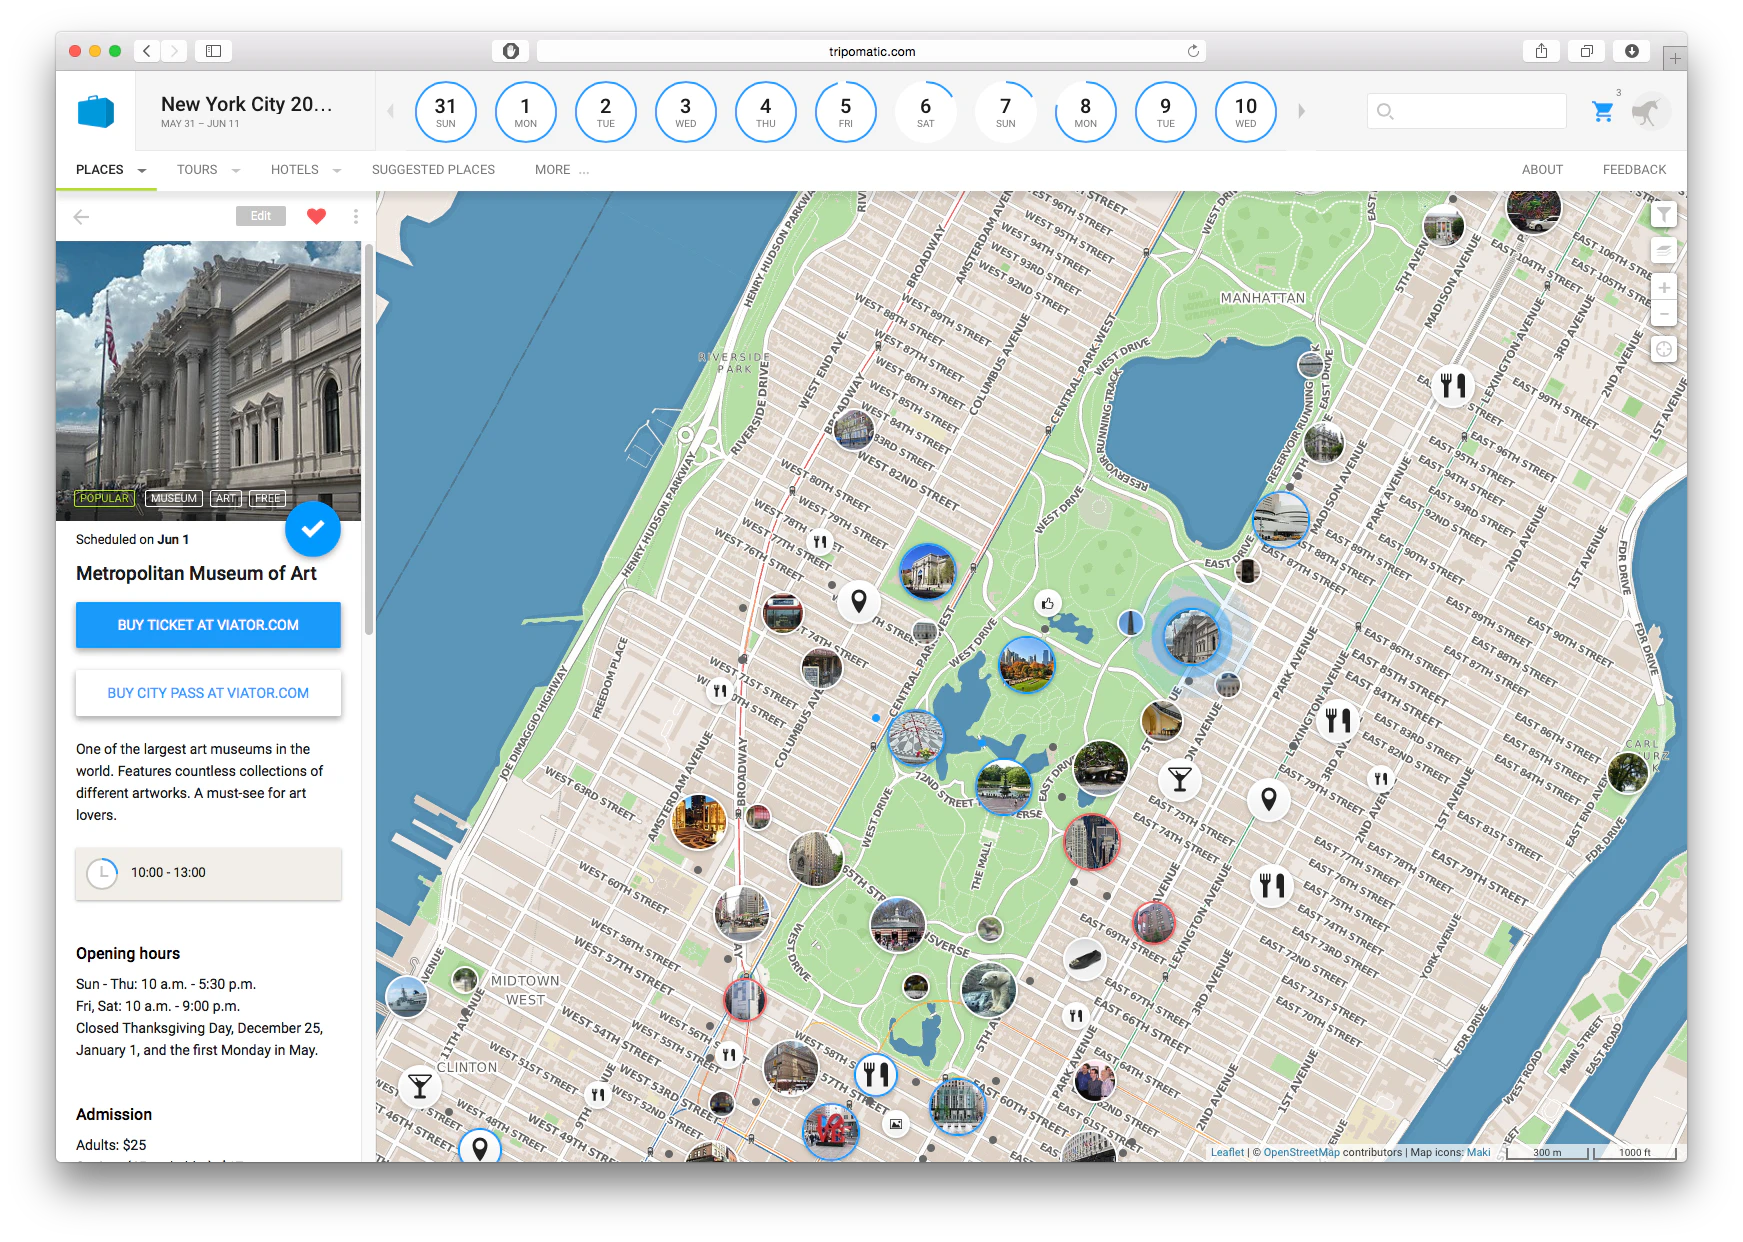1743x1242 pixels.
Task: Open the map filter funnel icon
Action: [1663, 215]
